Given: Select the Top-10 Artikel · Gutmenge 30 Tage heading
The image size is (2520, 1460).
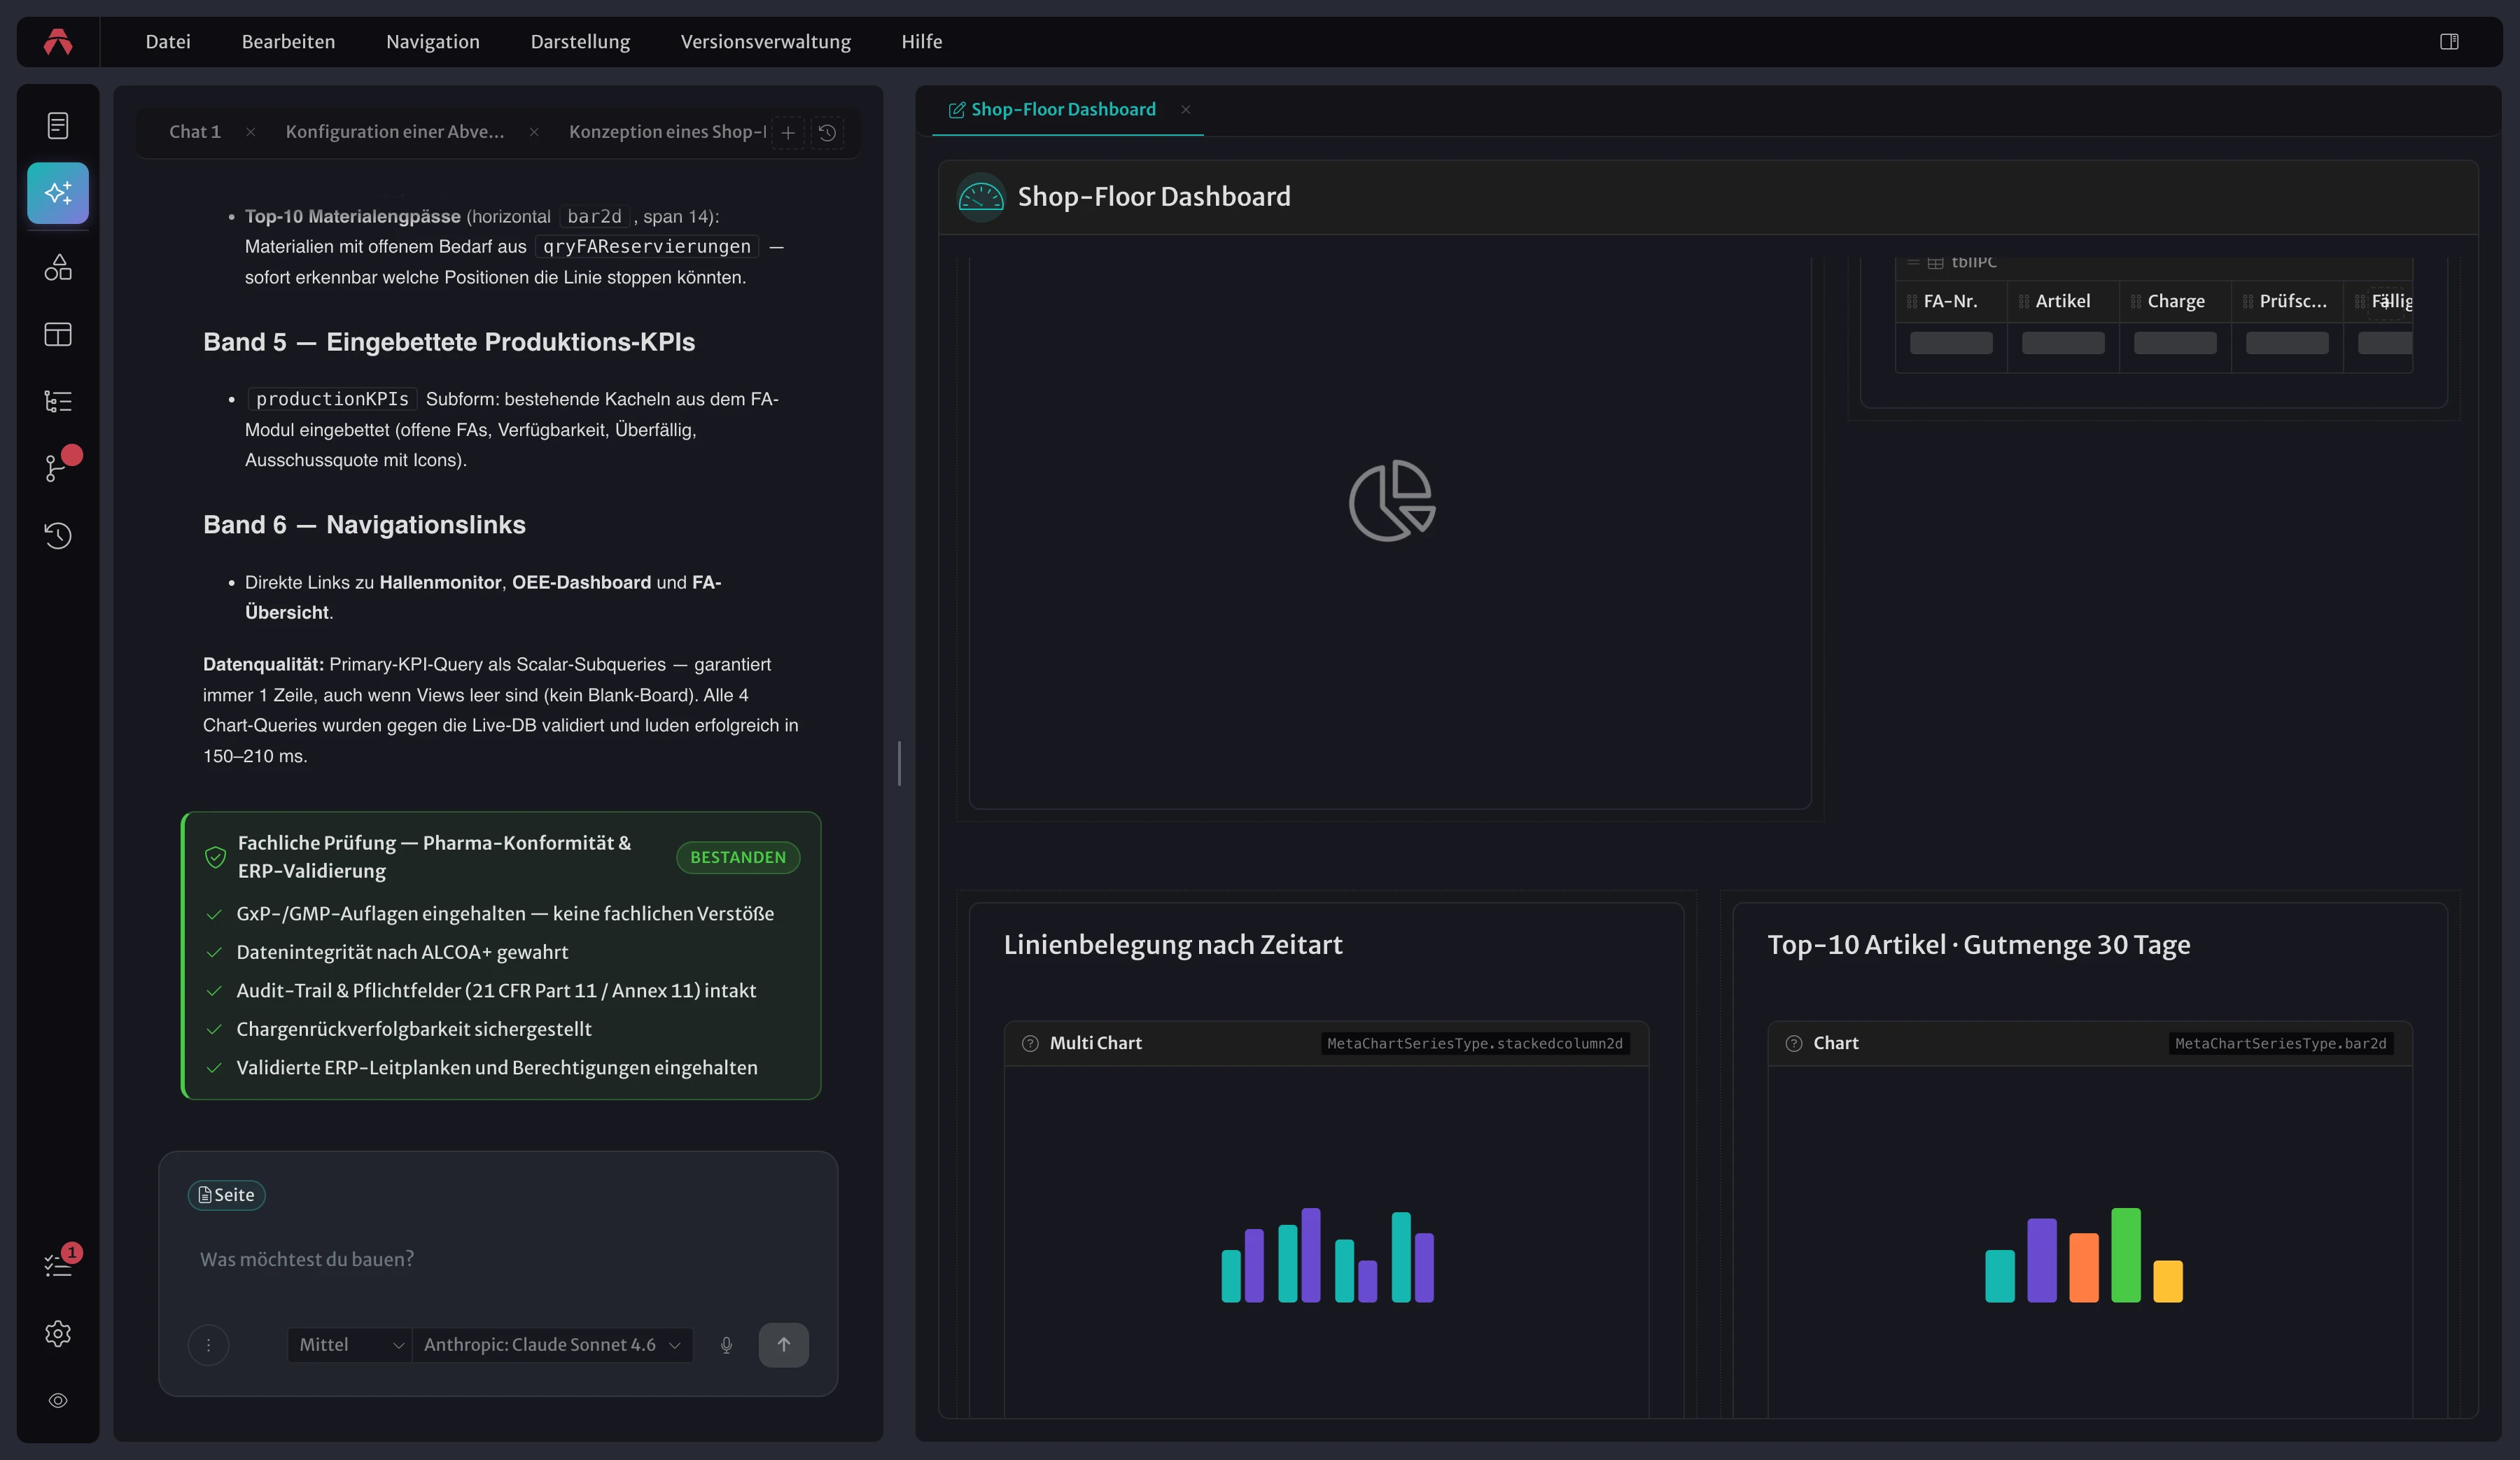Looking at the screenshot, I should pos(1979,945).
